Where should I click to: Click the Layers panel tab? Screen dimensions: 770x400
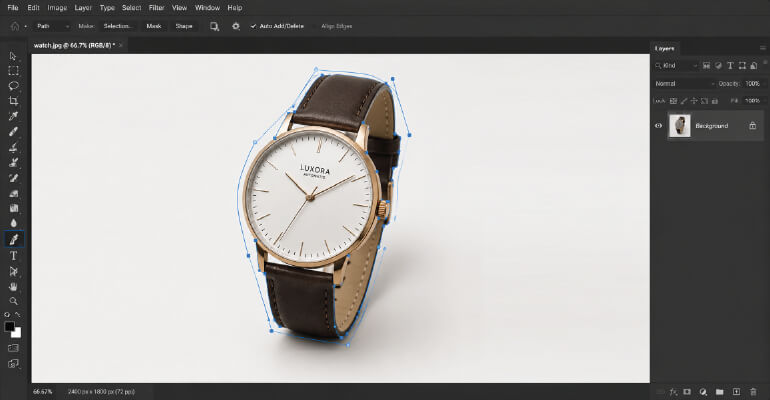coord(664,49)
